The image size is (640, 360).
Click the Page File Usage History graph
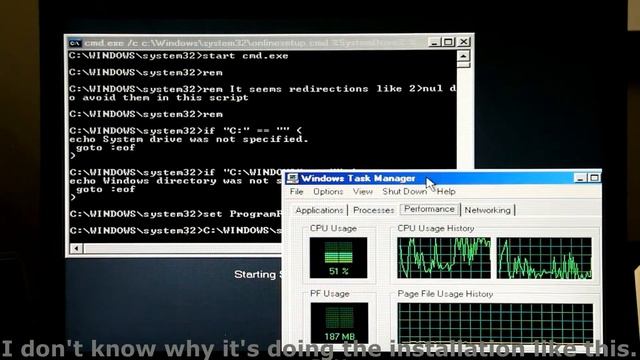pos(496,324)
